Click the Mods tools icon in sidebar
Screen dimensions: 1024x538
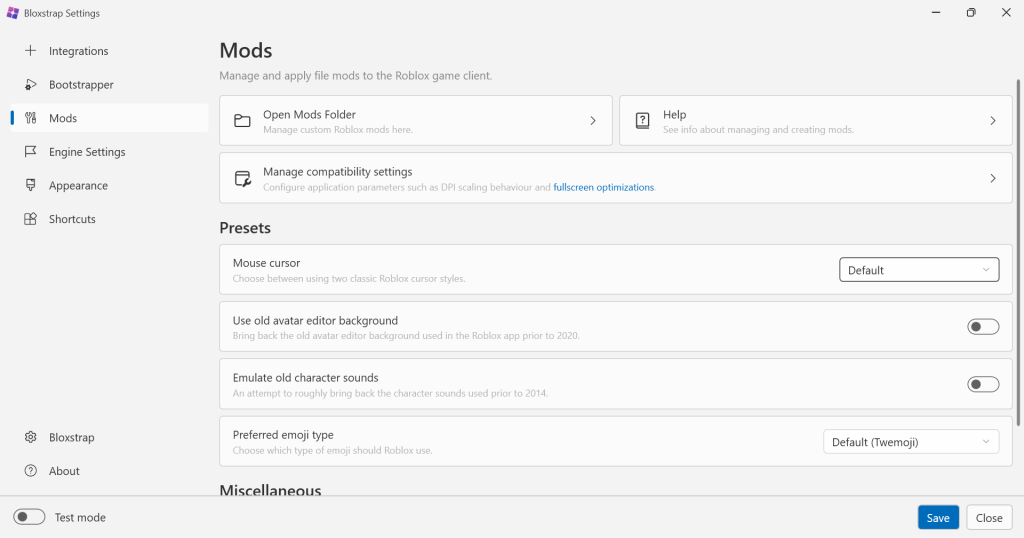pos(30,118)
